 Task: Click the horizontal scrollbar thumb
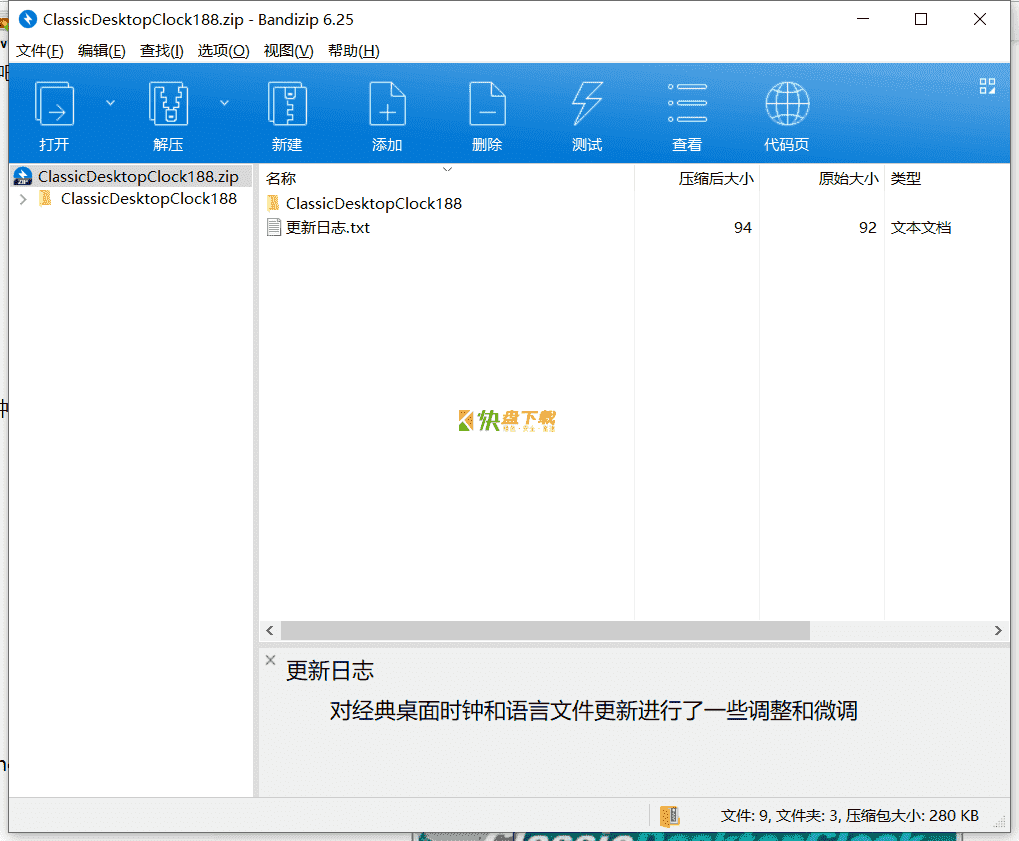[x=545, y=630]
